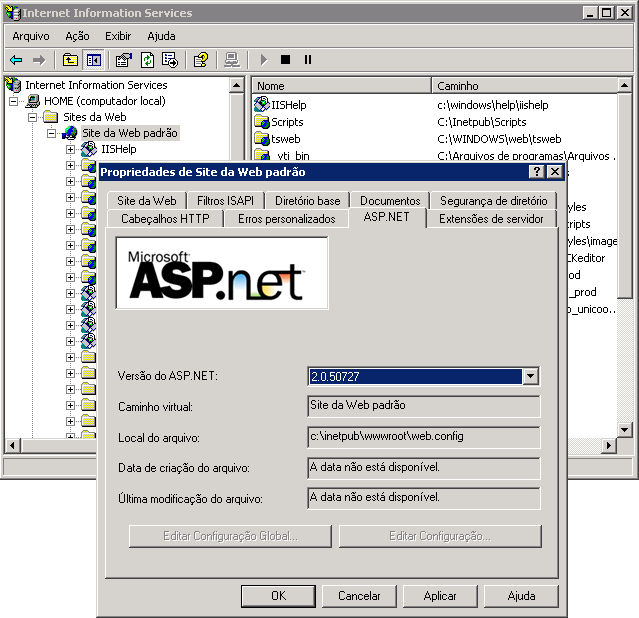Image resolution: width=639 pixels, height=618 pixels.
Task: Click the OK button
Action: pyautogui.click(x=278, y=596)
